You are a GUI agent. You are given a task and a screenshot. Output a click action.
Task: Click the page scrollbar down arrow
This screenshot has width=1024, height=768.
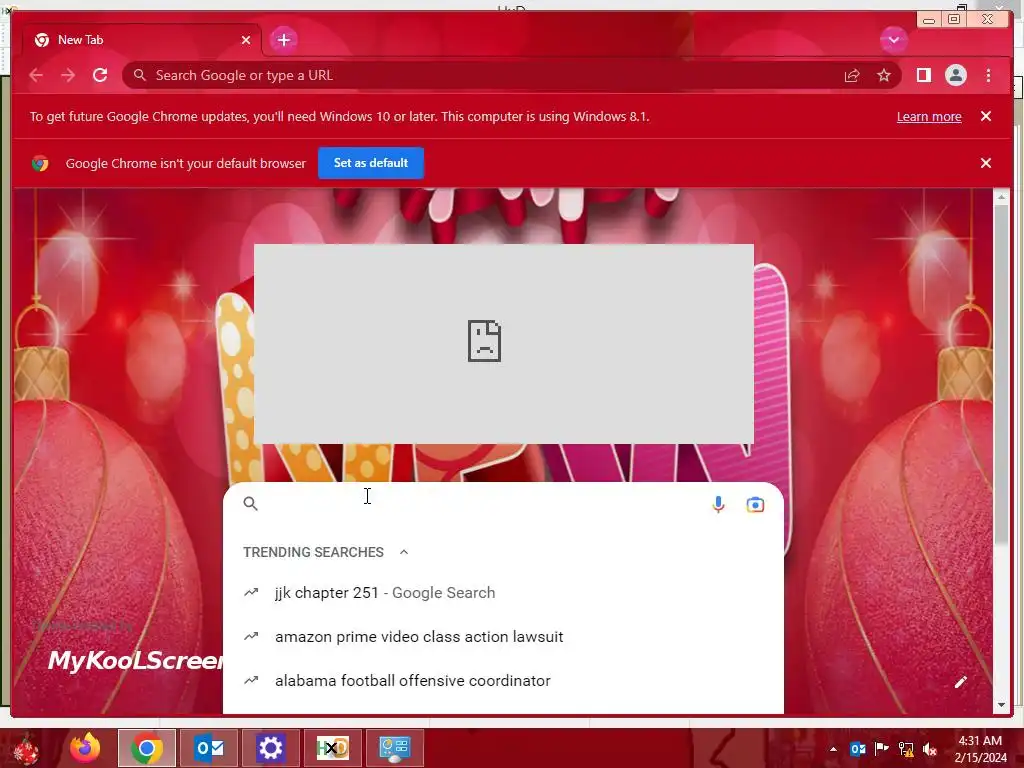[x=1001, y=705]
